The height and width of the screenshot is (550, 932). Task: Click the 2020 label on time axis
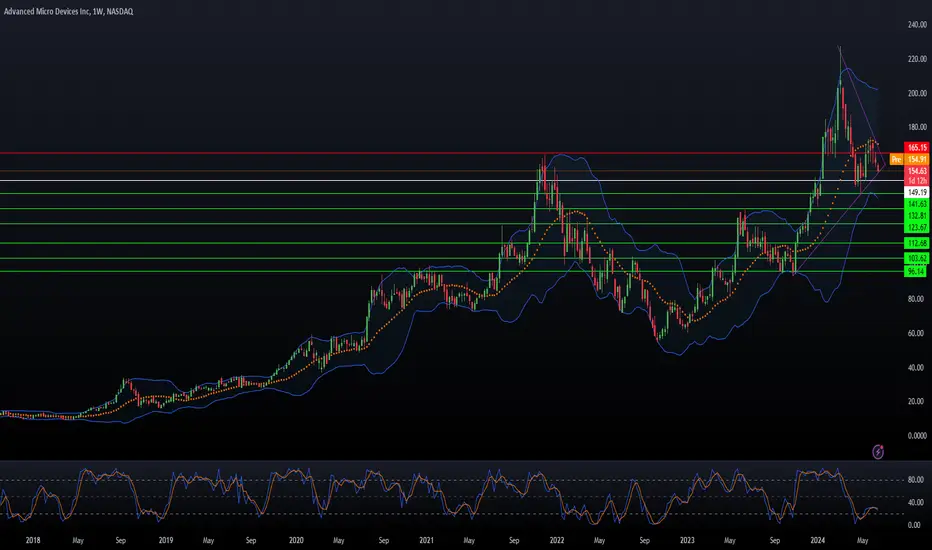coord(296,540)
